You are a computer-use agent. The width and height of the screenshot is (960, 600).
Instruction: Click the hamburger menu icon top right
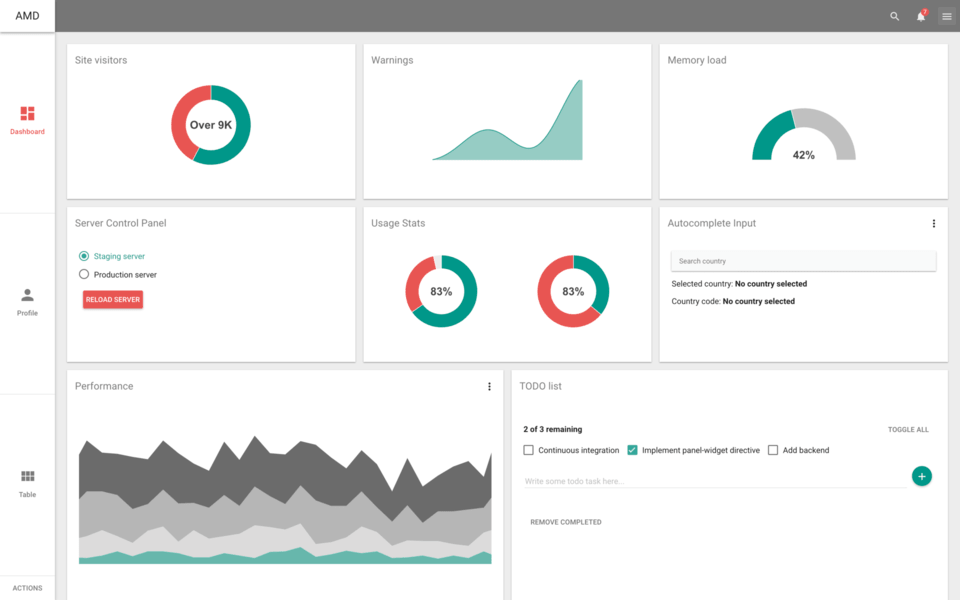click(x=946, y=16)
